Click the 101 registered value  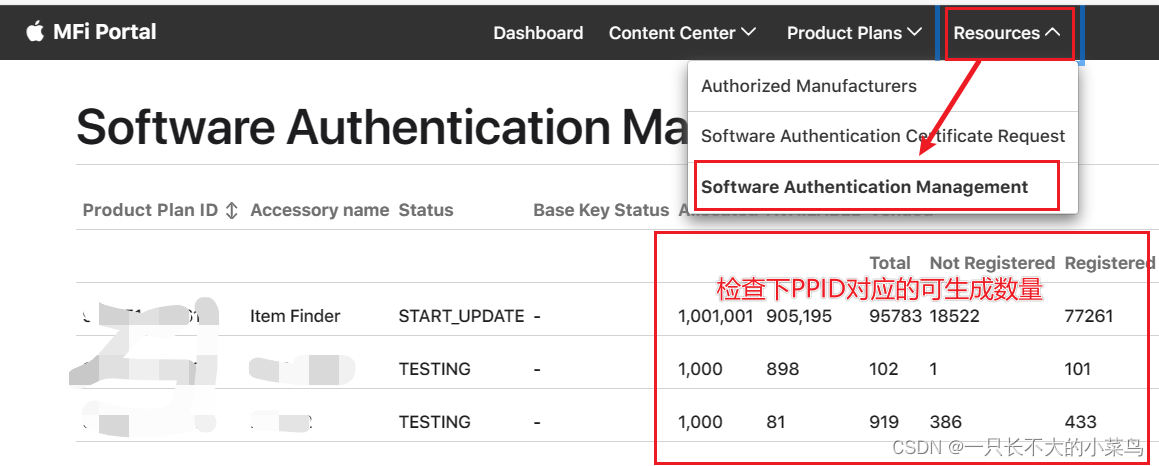pos(1078,368)
